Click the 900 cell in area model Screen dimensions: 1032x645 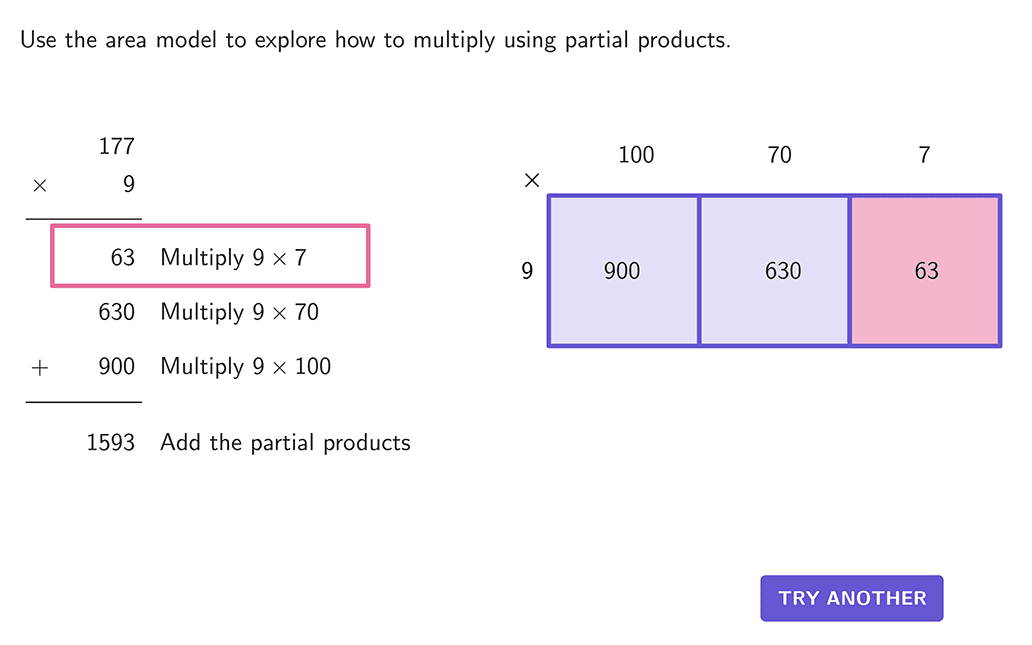pos(622,271)
